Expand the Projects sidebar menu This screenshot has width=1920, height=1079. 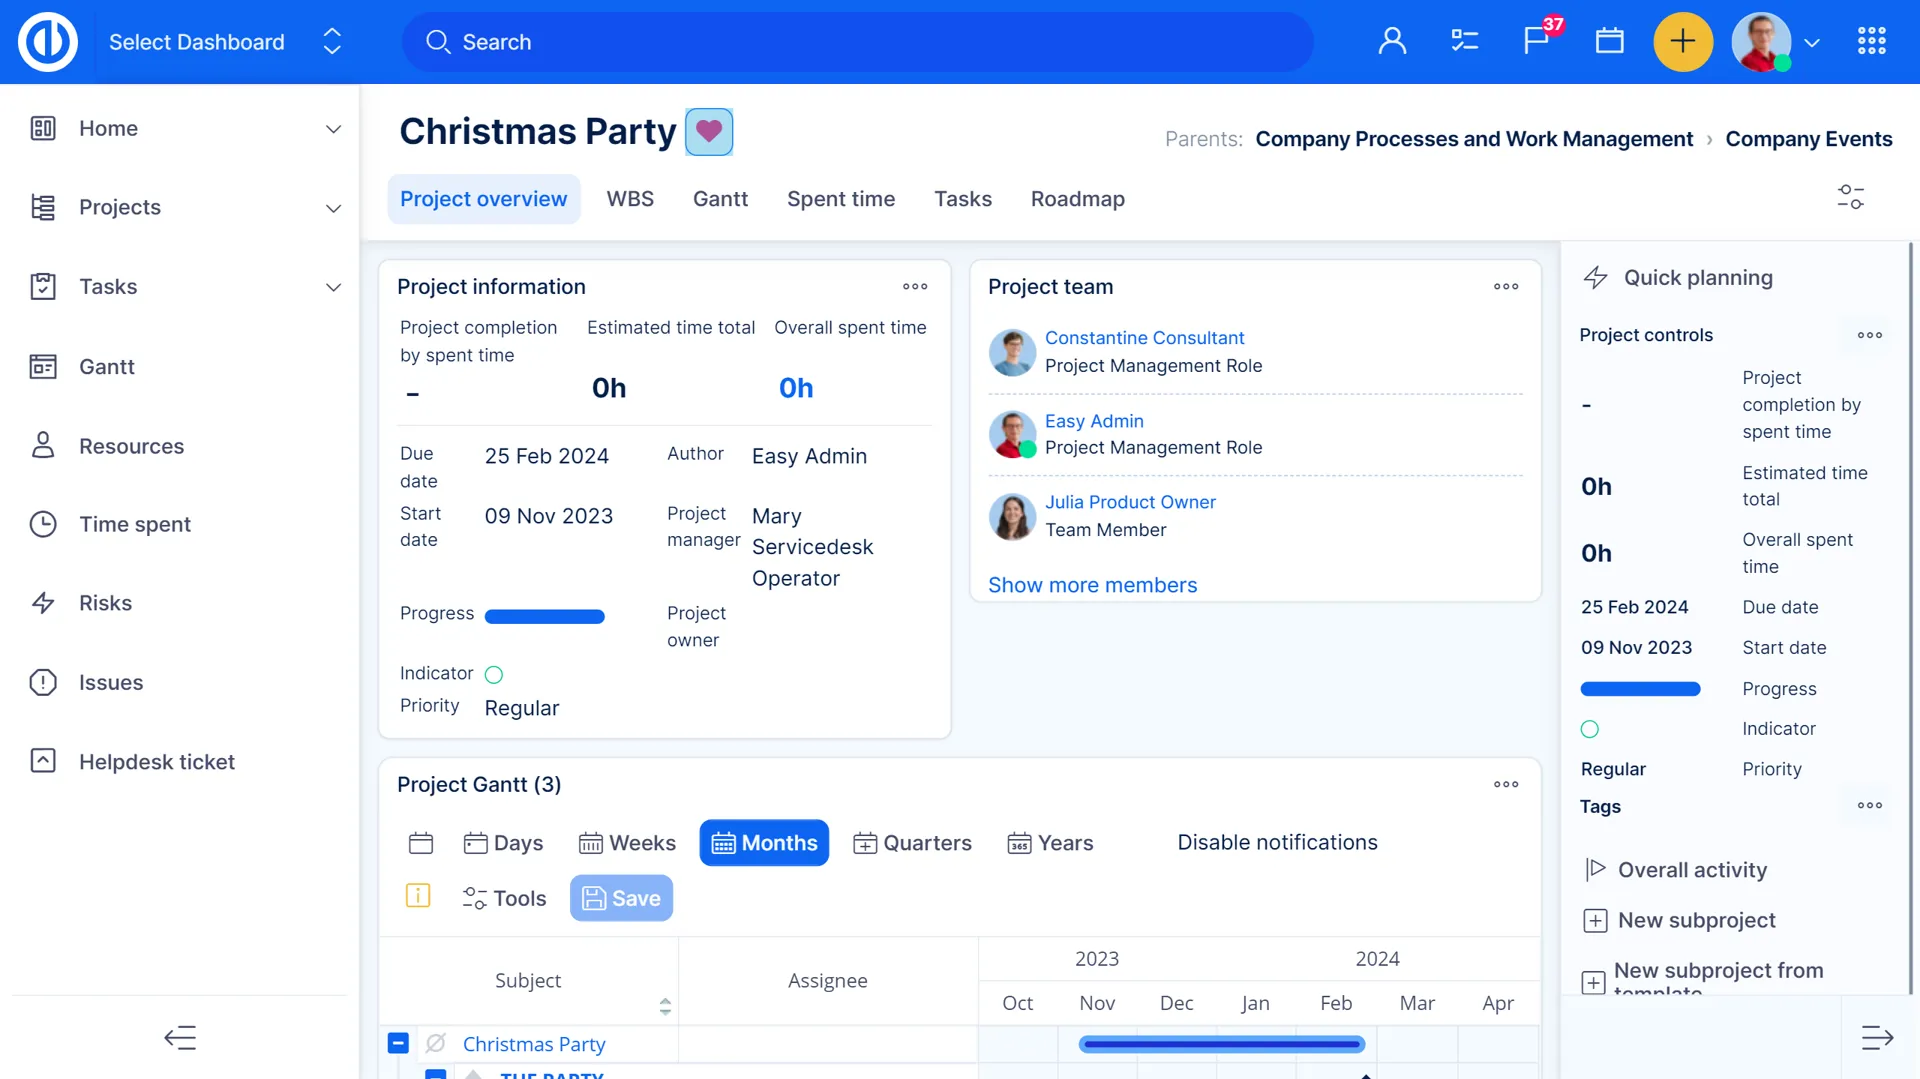coord(333,208)
